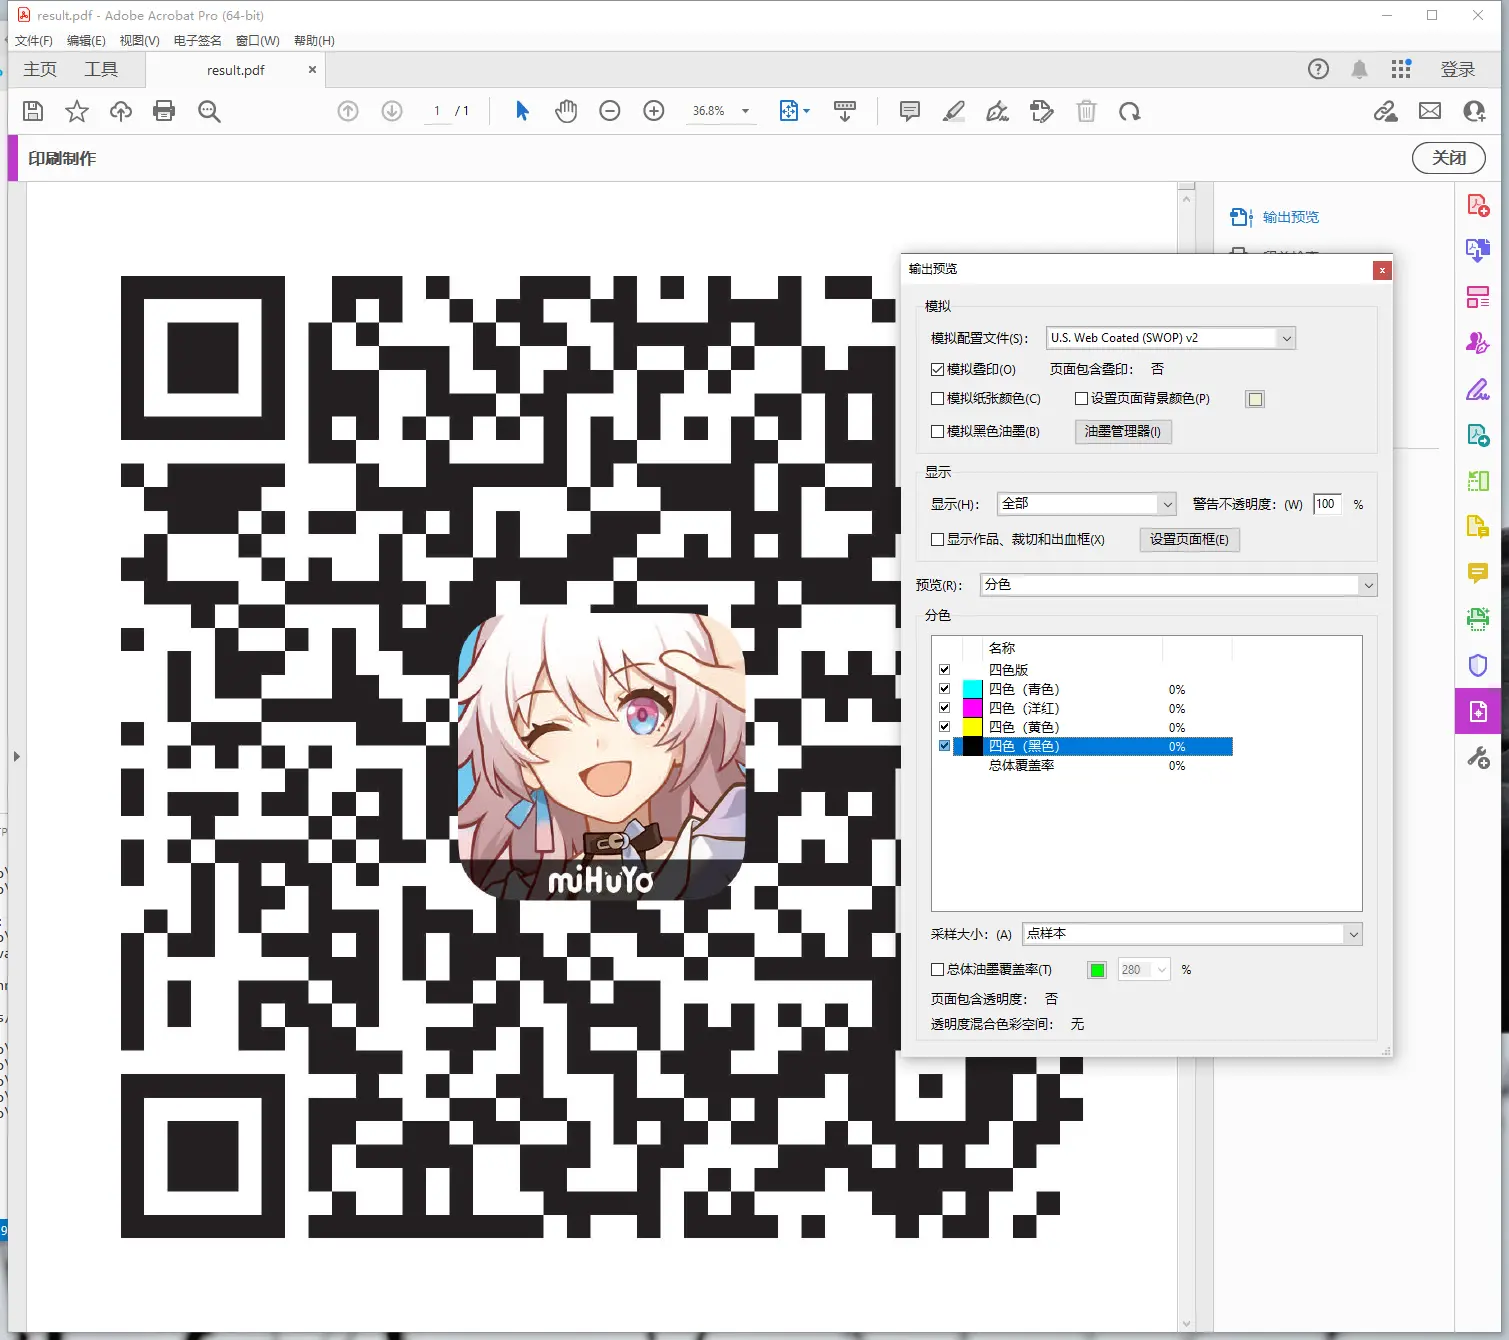The image size is (1509, 1340).
Task: Select the Hand pan tool
Action: coord(566,111)
